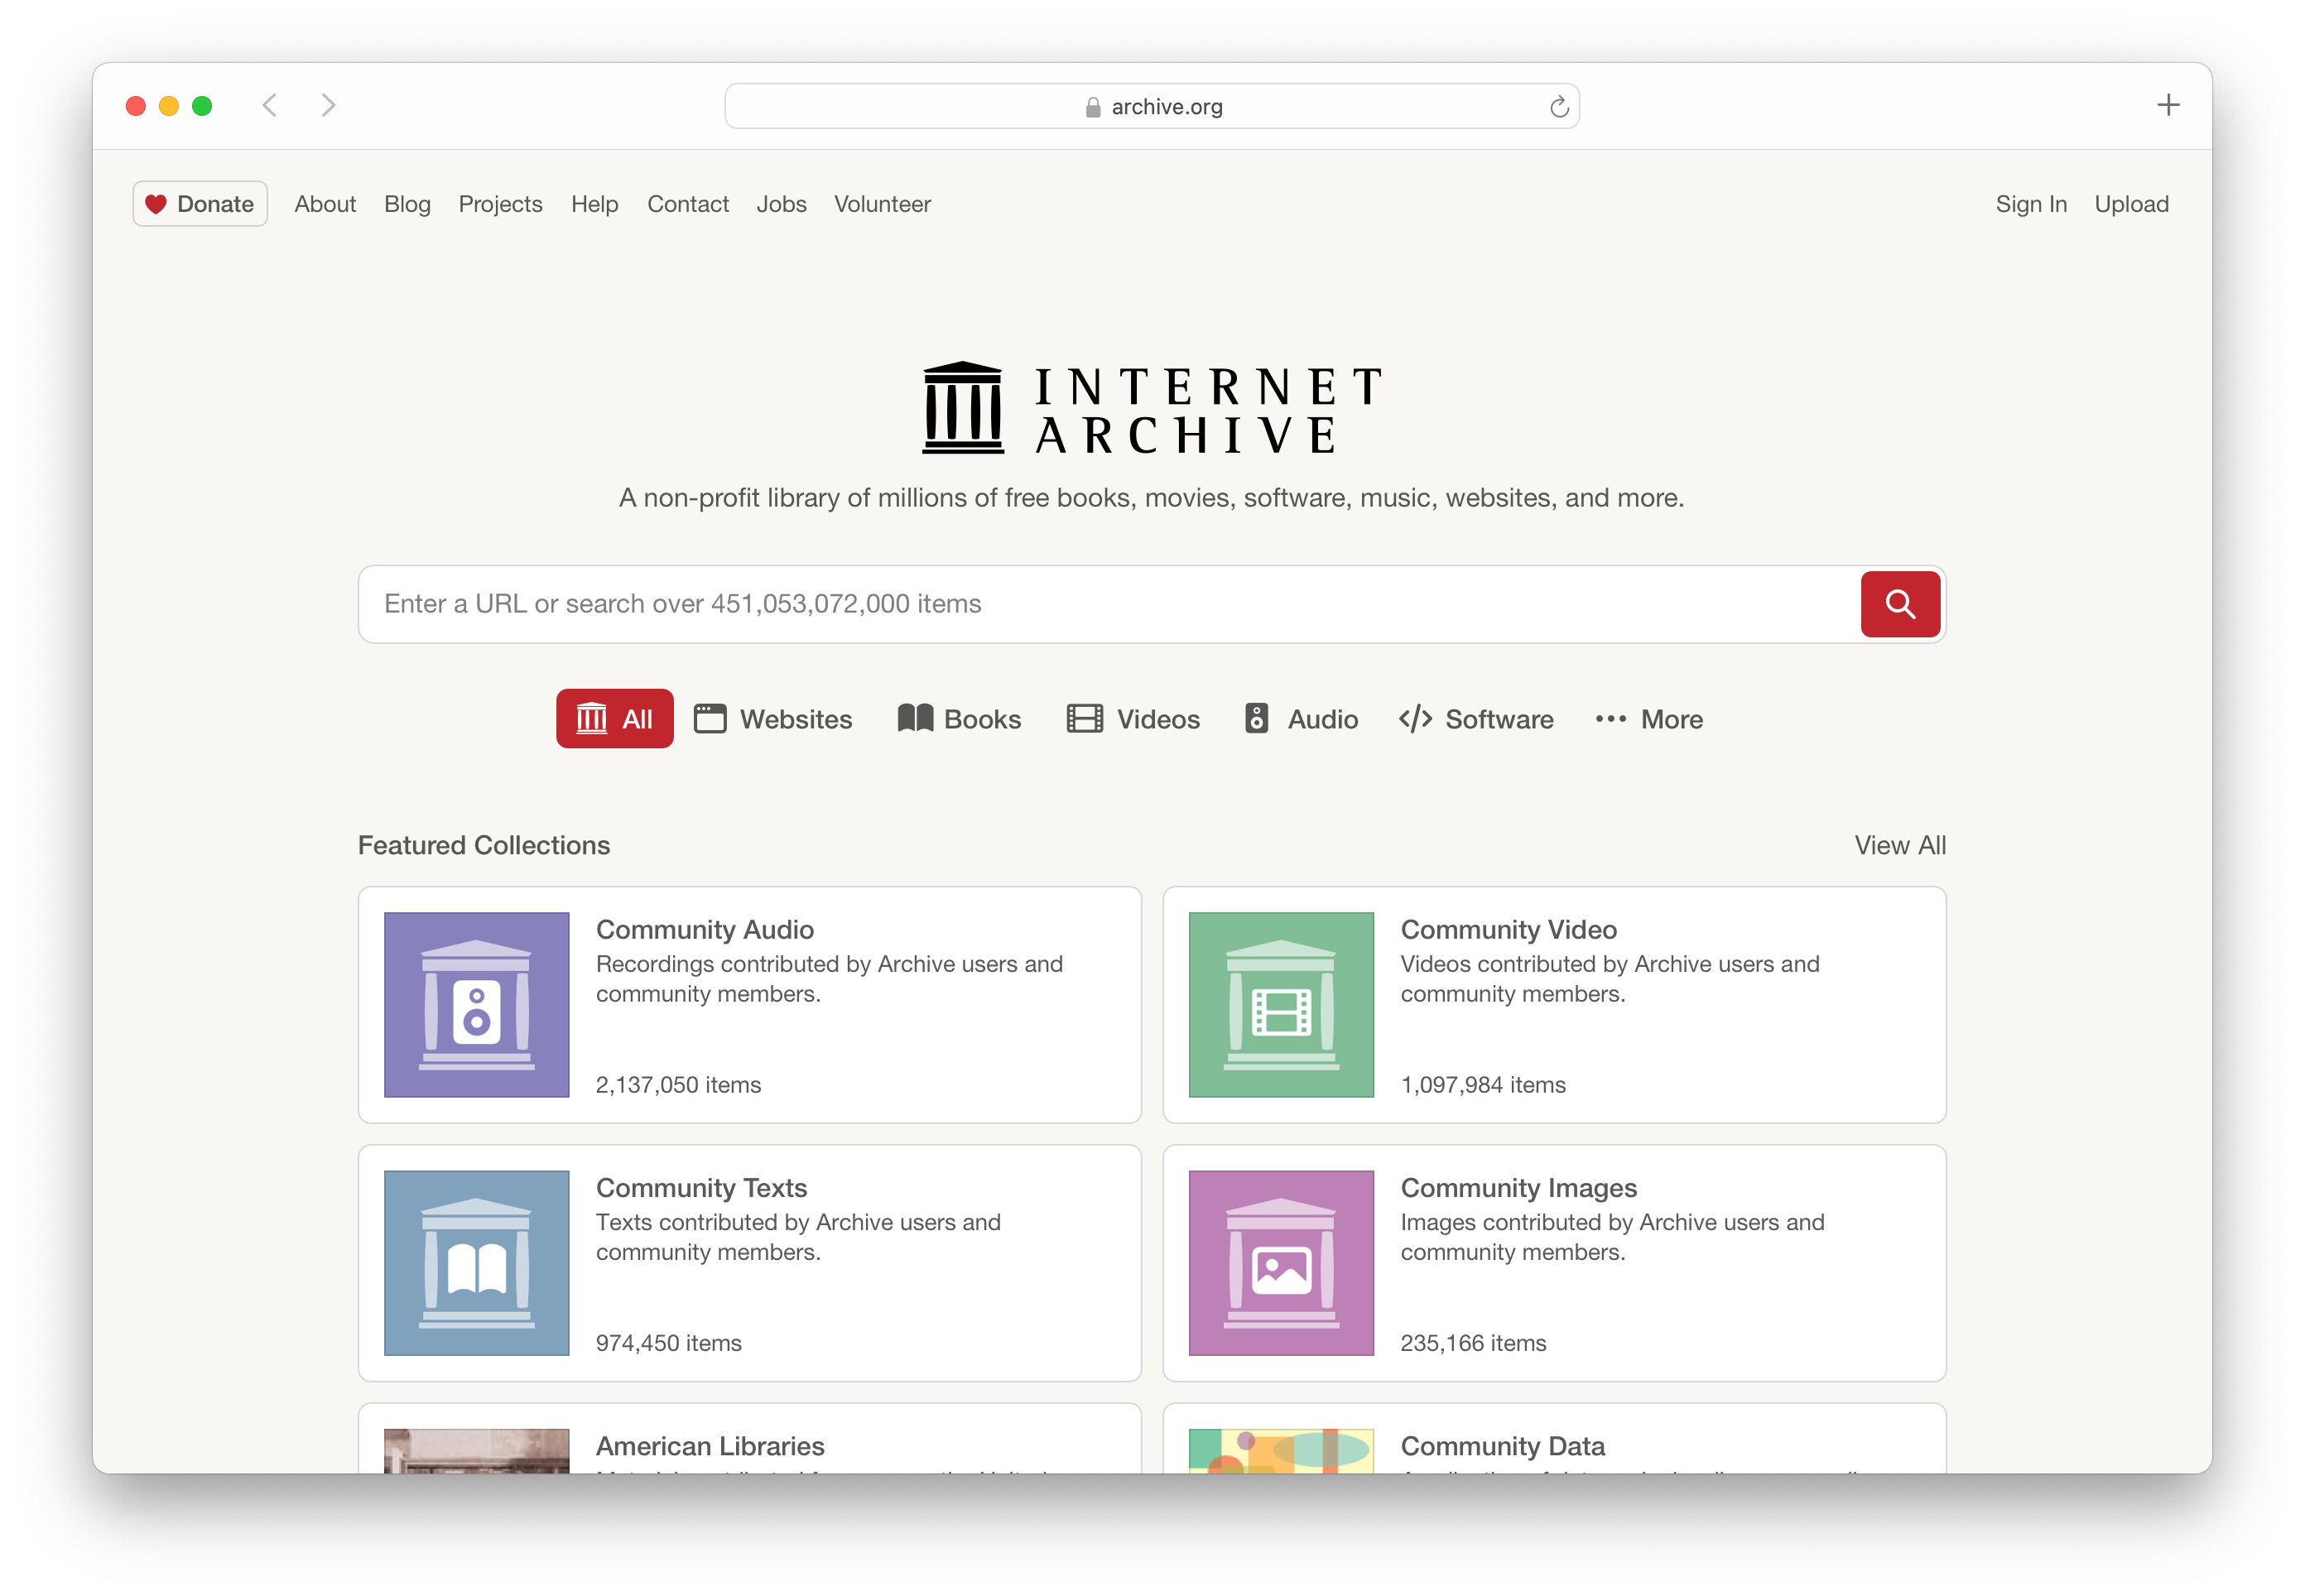Select the Books filter tab
Image resolution: width=2305 pixels, height=1596 pixels.
point(959,719)
